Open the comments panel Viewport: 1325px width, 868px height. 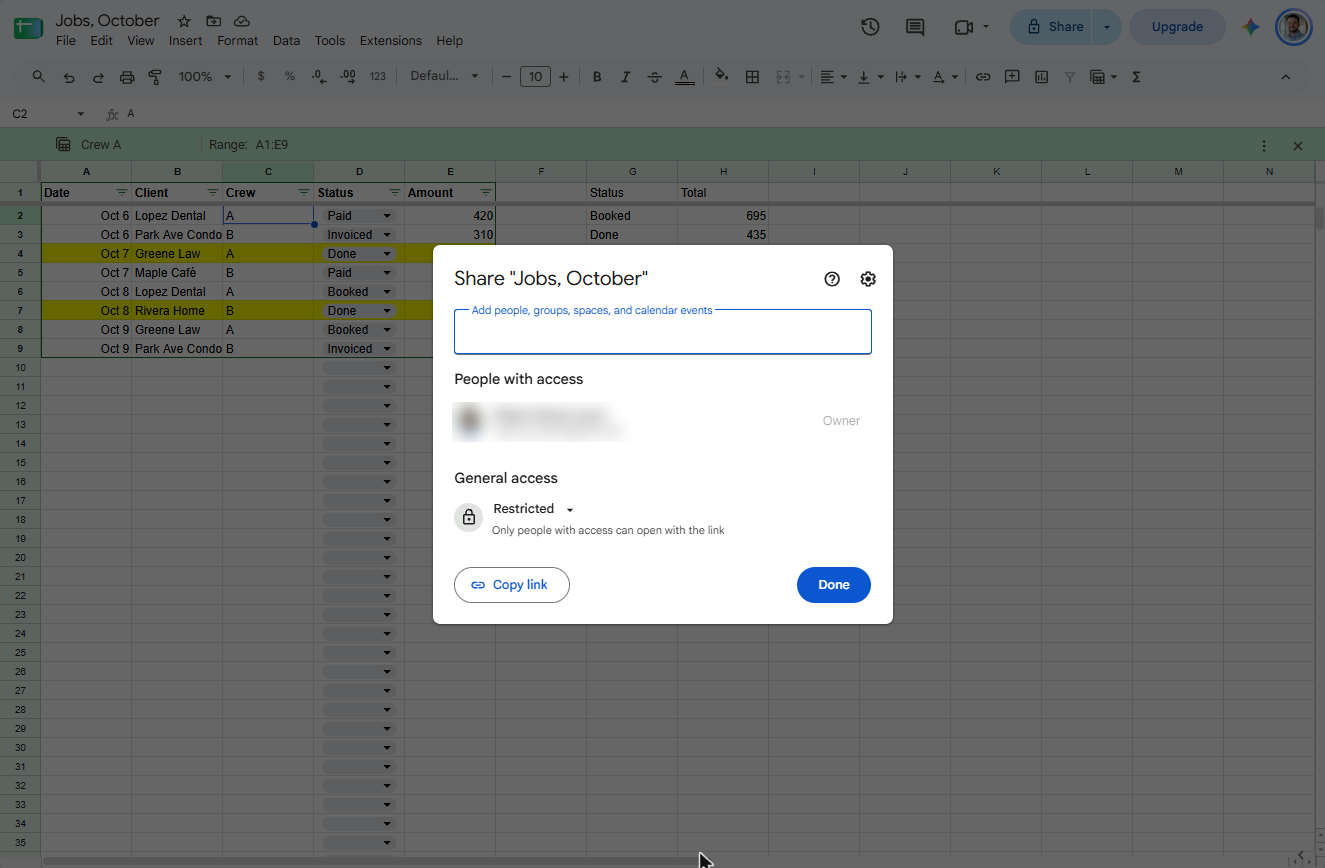(x=915, y=27)
